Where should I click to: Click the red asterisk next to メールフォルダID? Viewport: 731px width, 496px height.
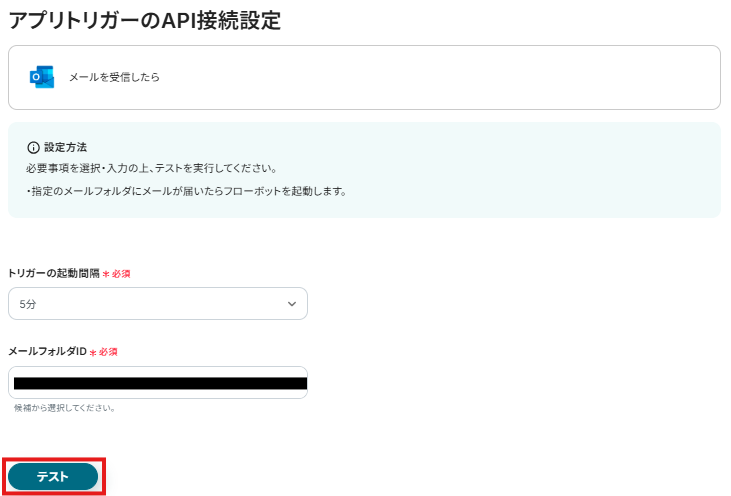93,352
